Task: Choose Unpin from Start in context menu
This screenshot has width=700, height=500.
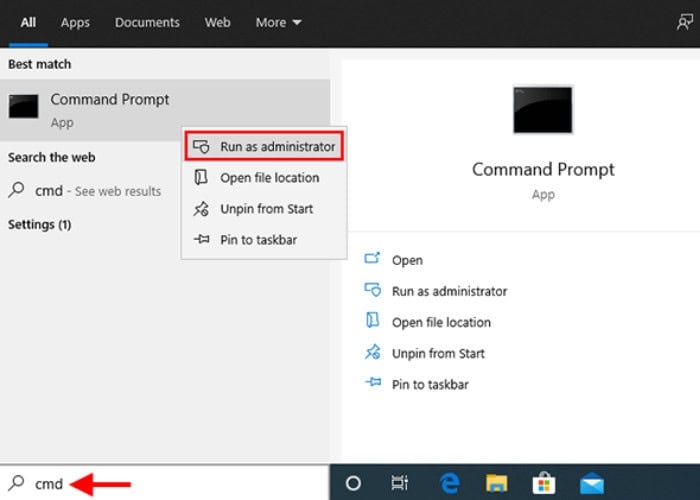Action: pyautogui.click(x=264, y=208)
